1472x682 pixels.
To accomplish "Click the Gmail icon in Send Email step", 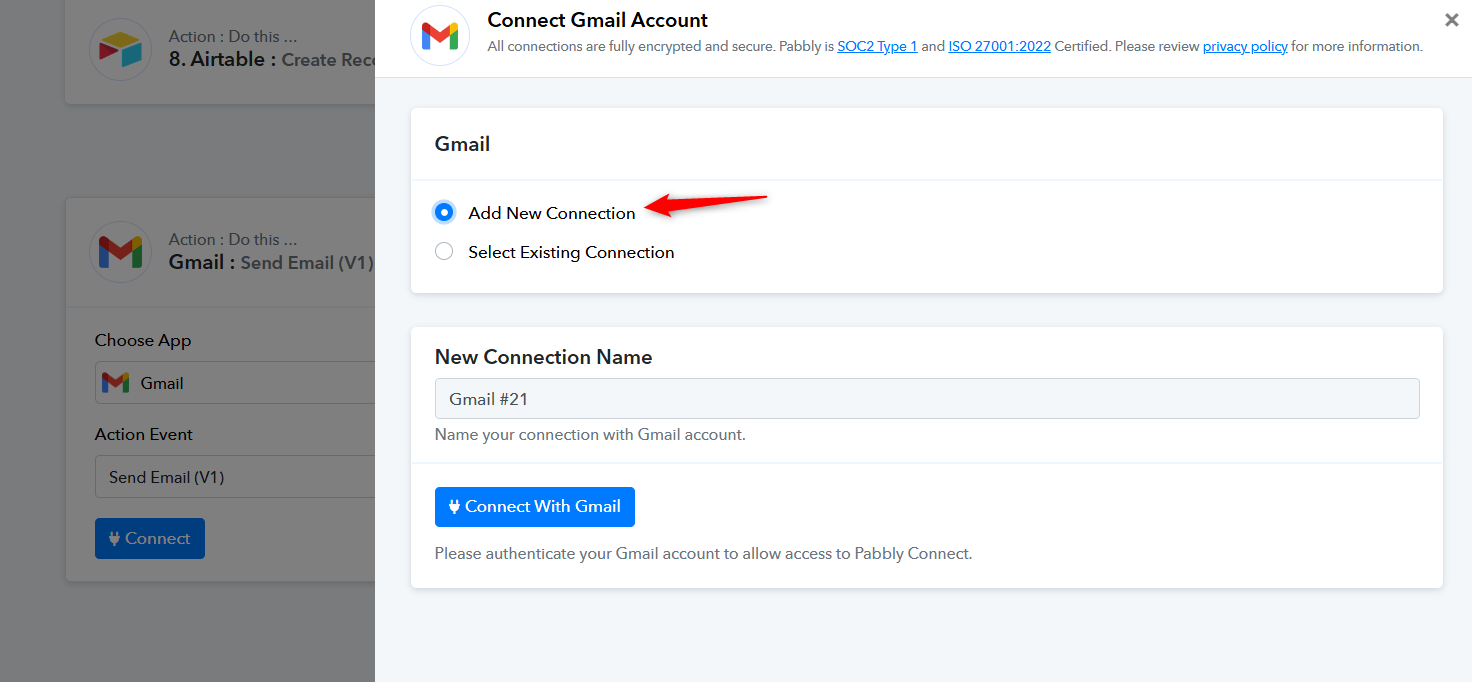I will (x=120, y=251).
